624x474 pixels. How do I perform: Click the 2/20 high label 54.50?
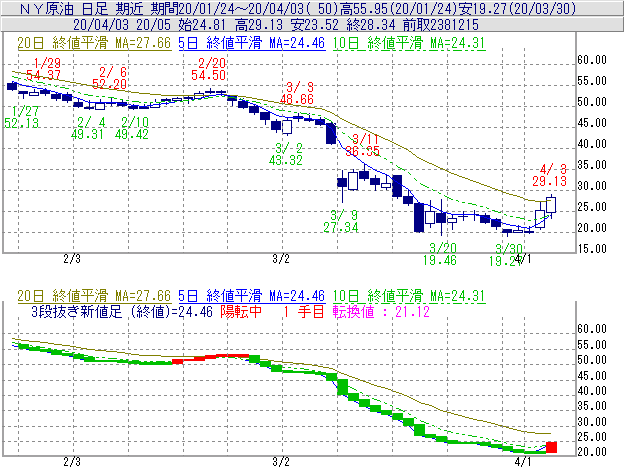[209, 69]
